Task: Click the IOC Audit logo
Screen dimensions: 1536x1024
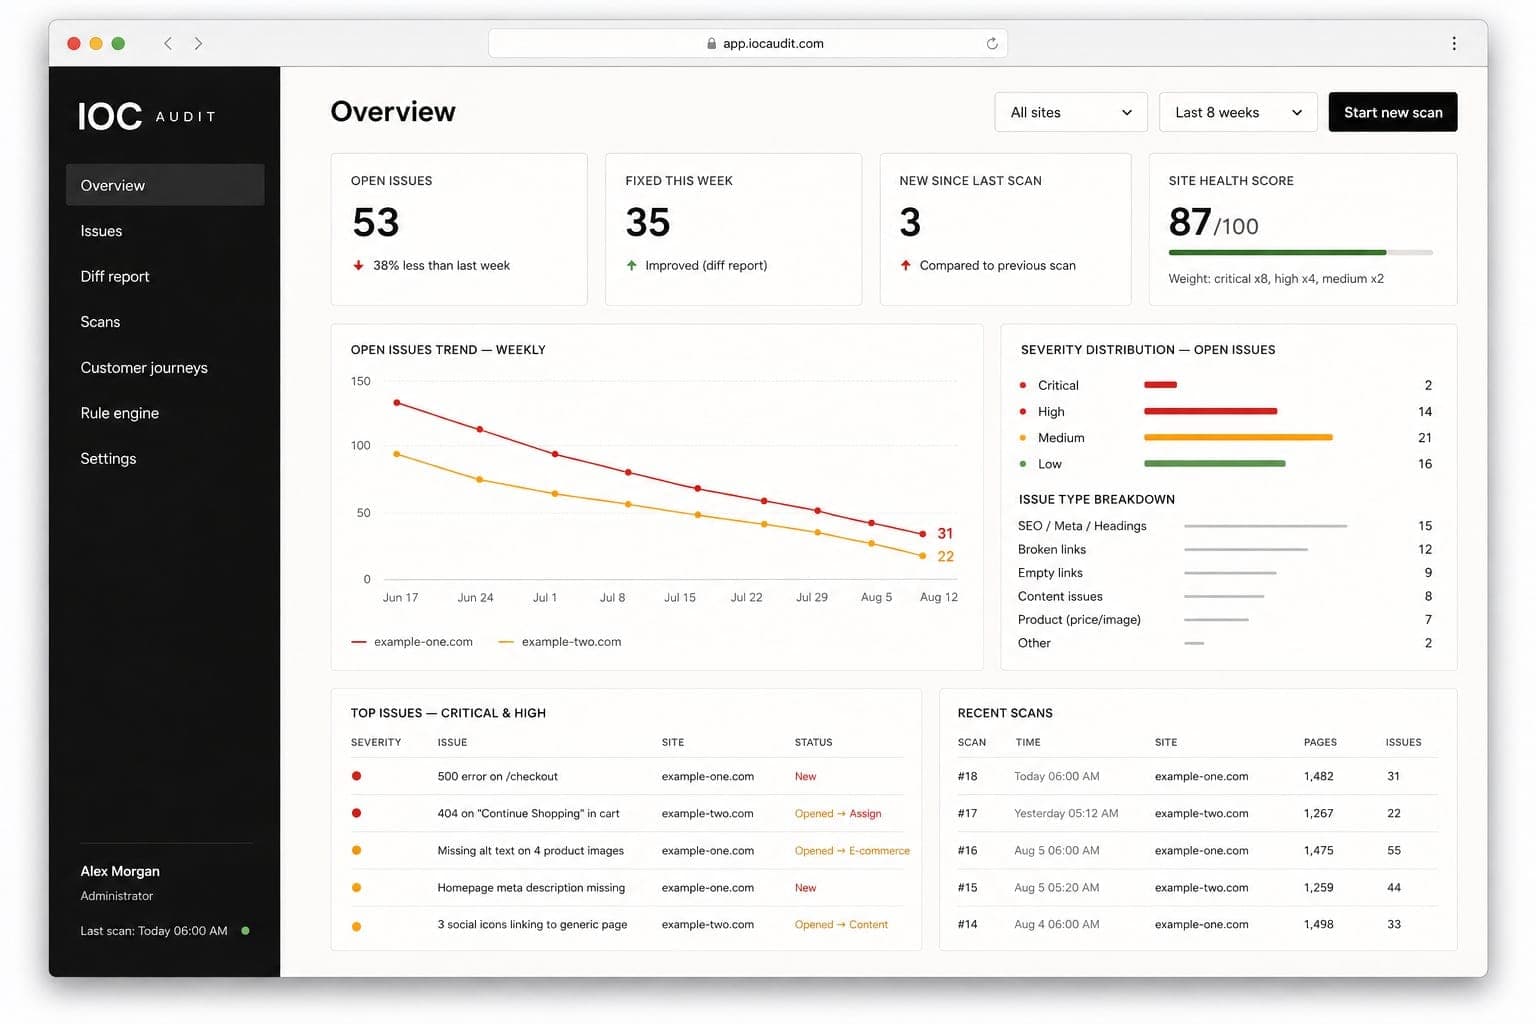Action: click(x=147, y=116)
